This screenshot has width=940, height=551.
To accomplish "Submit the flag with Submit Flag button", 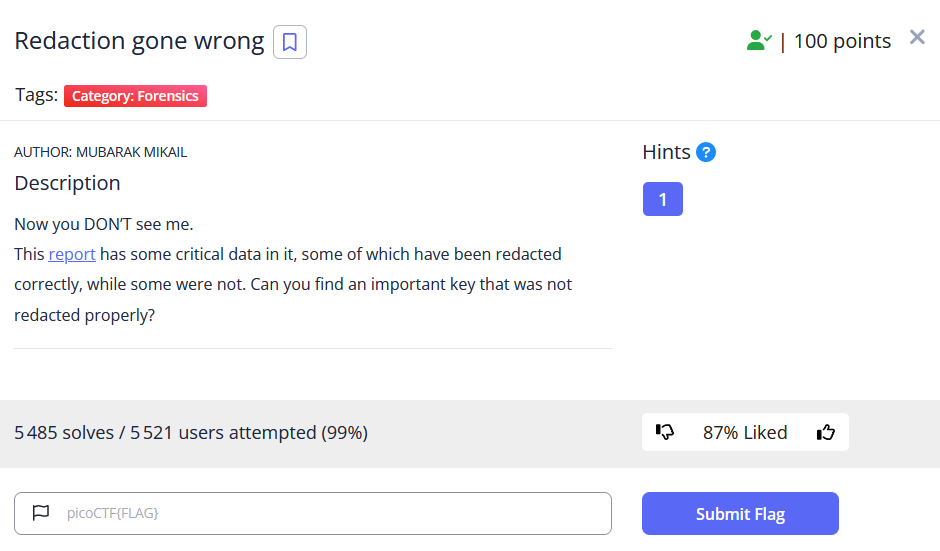I will 740,513.
